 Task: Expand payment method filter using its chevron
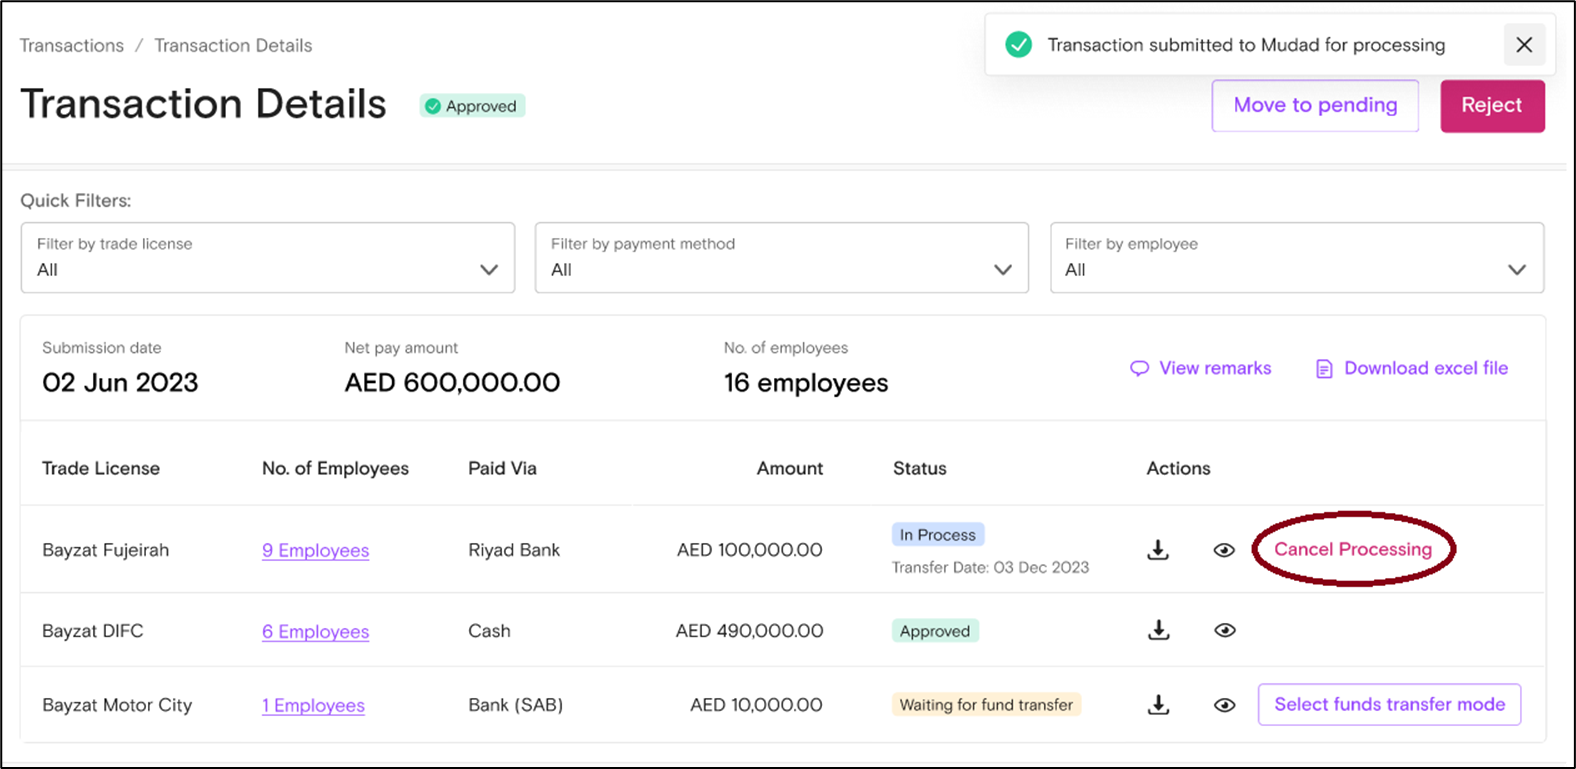(1003, 270)
